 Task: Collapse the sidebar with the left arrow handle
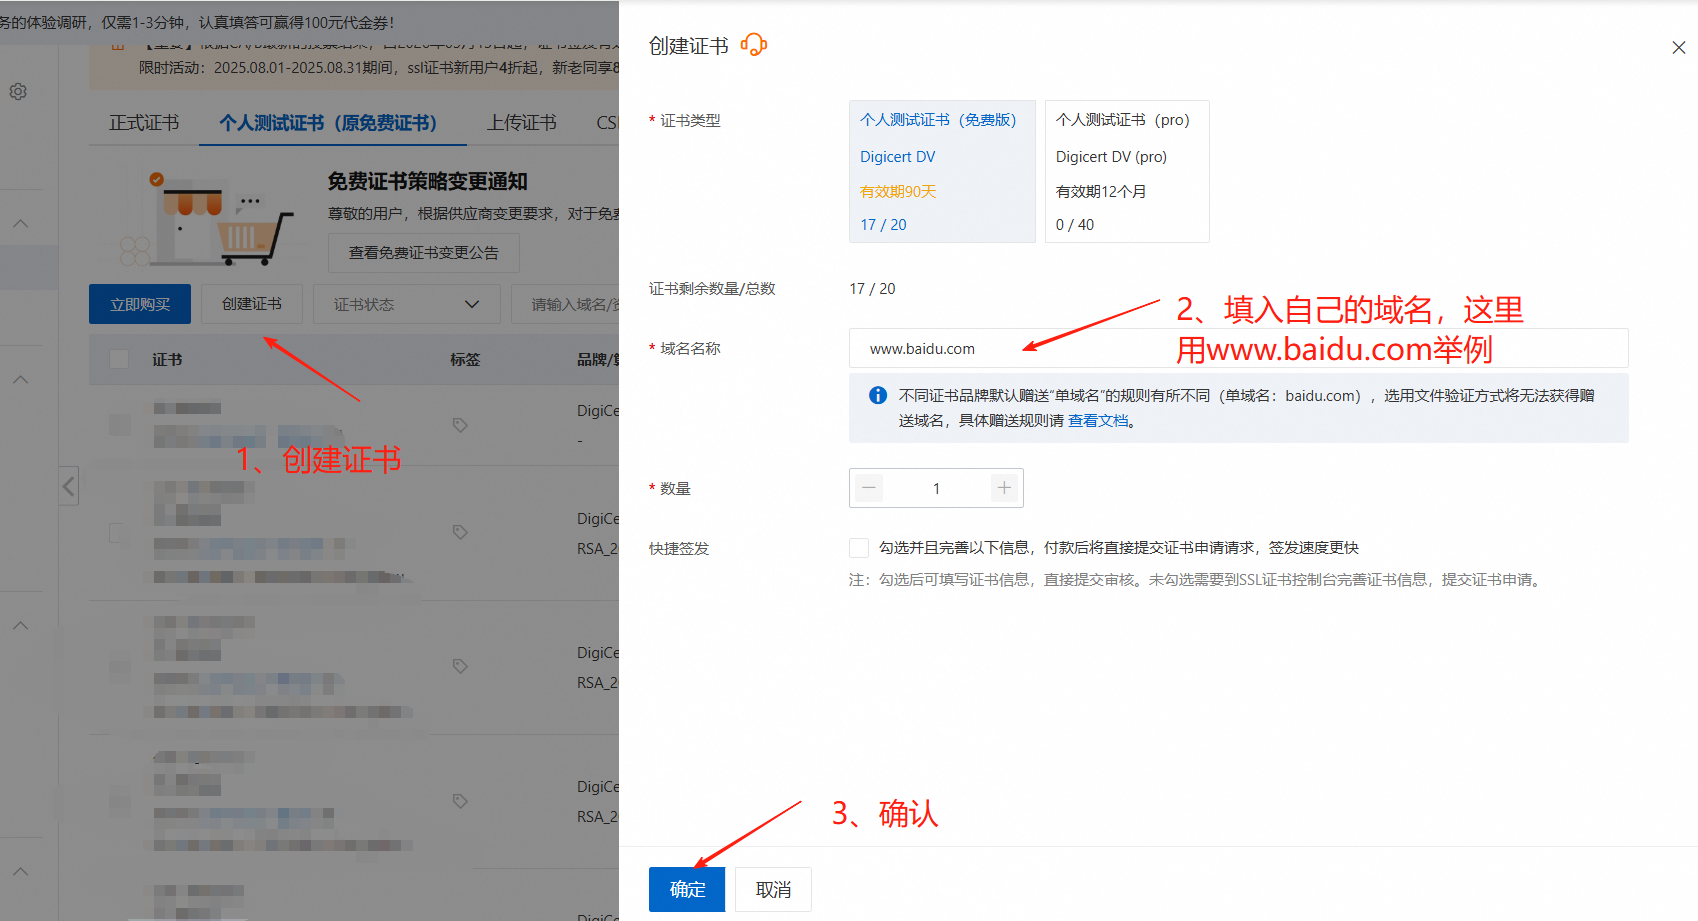pyautogui.click(x=68, y=486)
